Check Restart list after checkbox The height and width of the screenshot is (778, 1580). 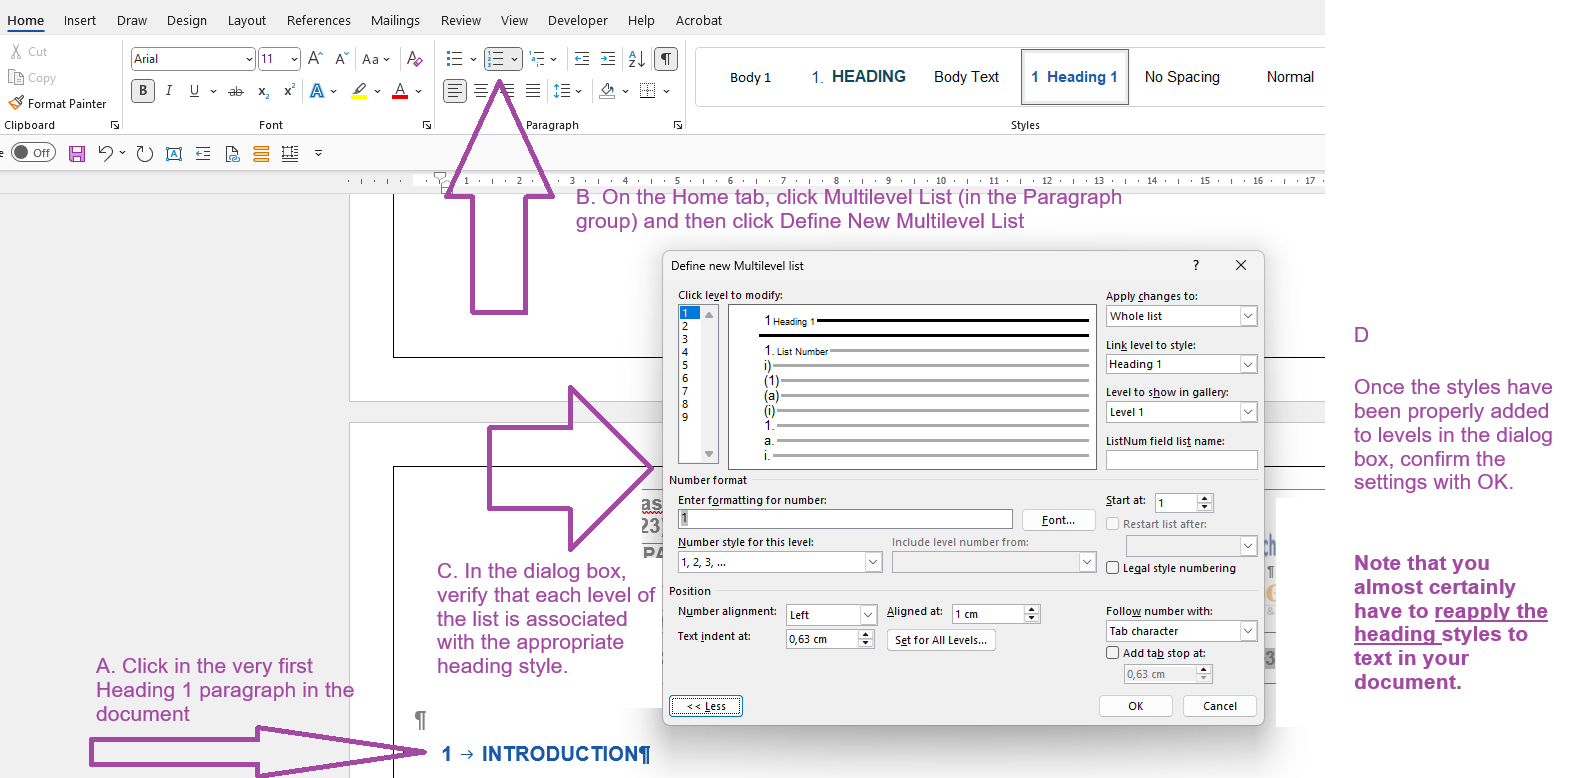point(1113,524)
